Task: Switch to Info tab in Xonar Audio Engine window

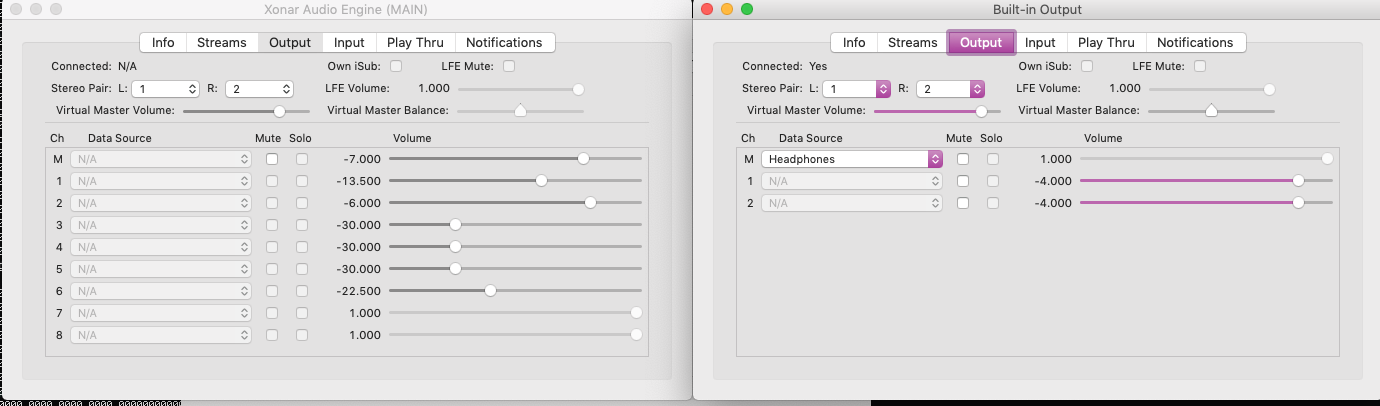Action: pos(163,43)
